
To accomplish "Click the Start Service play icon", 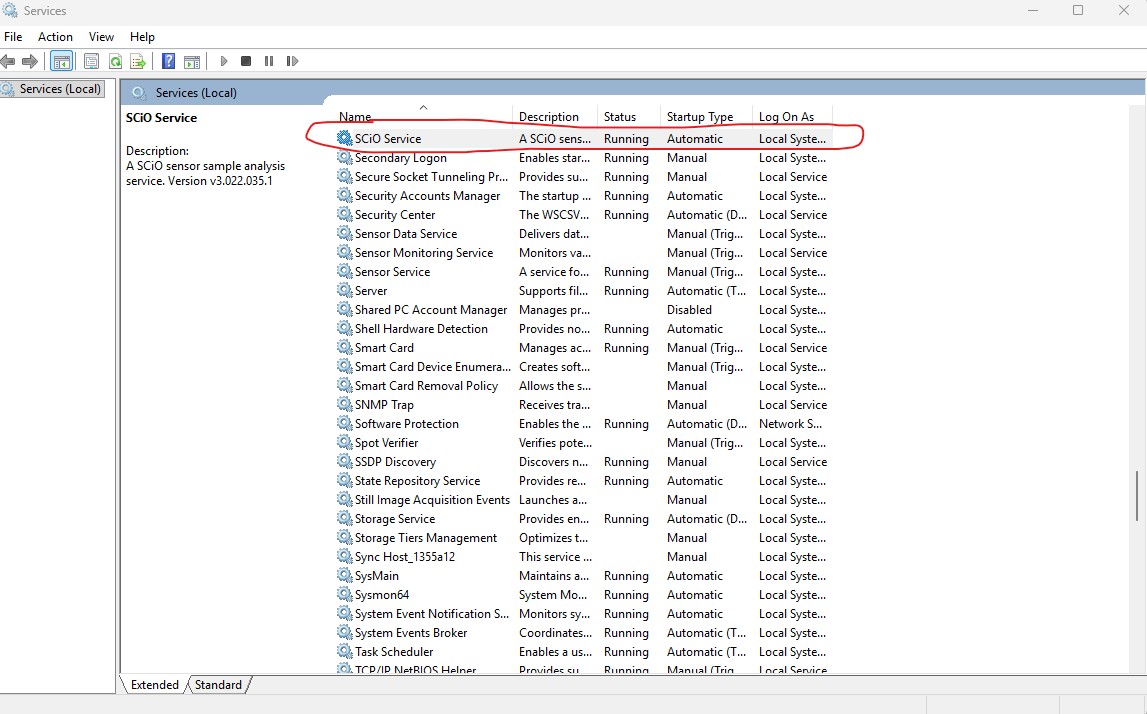I will point(224,61).
